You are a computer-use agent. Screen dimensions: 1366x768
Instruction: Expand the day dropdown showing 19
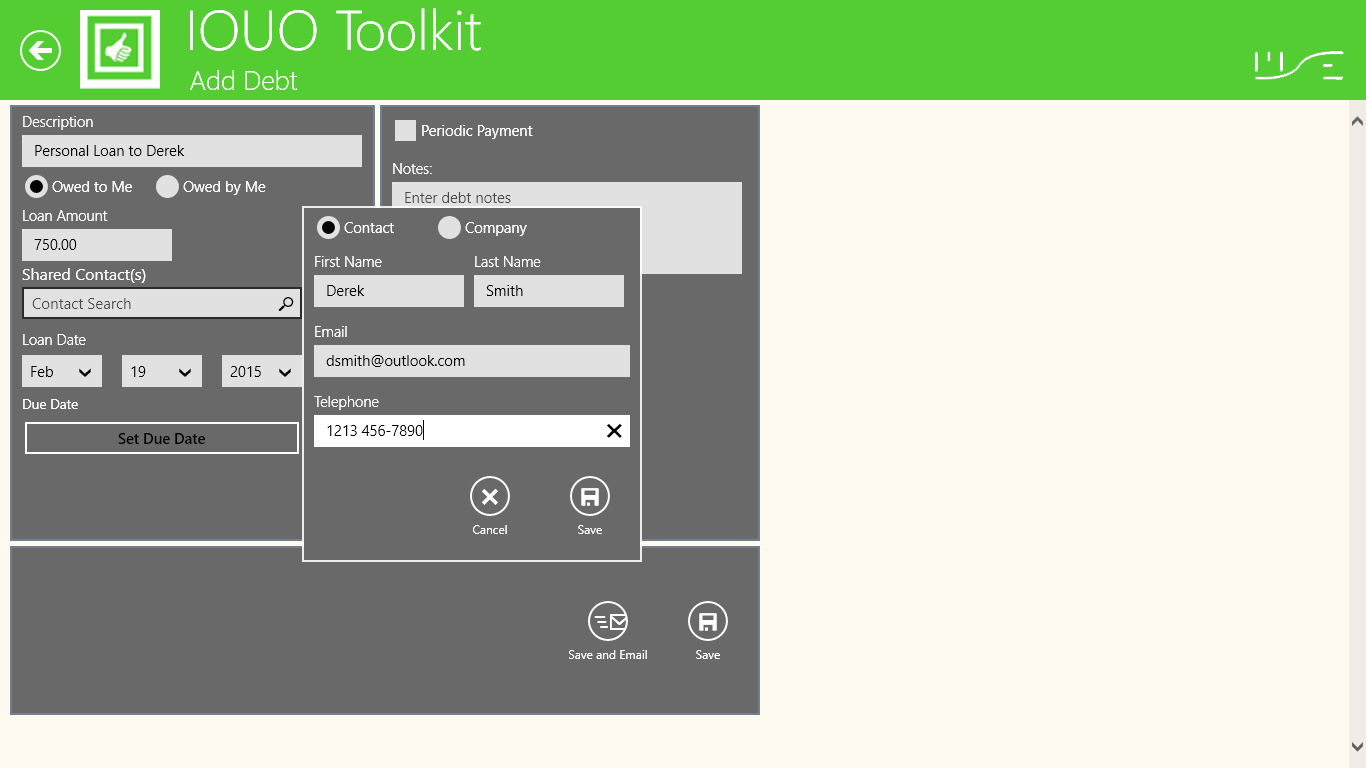pyautogui.click(x=162, y=372)
